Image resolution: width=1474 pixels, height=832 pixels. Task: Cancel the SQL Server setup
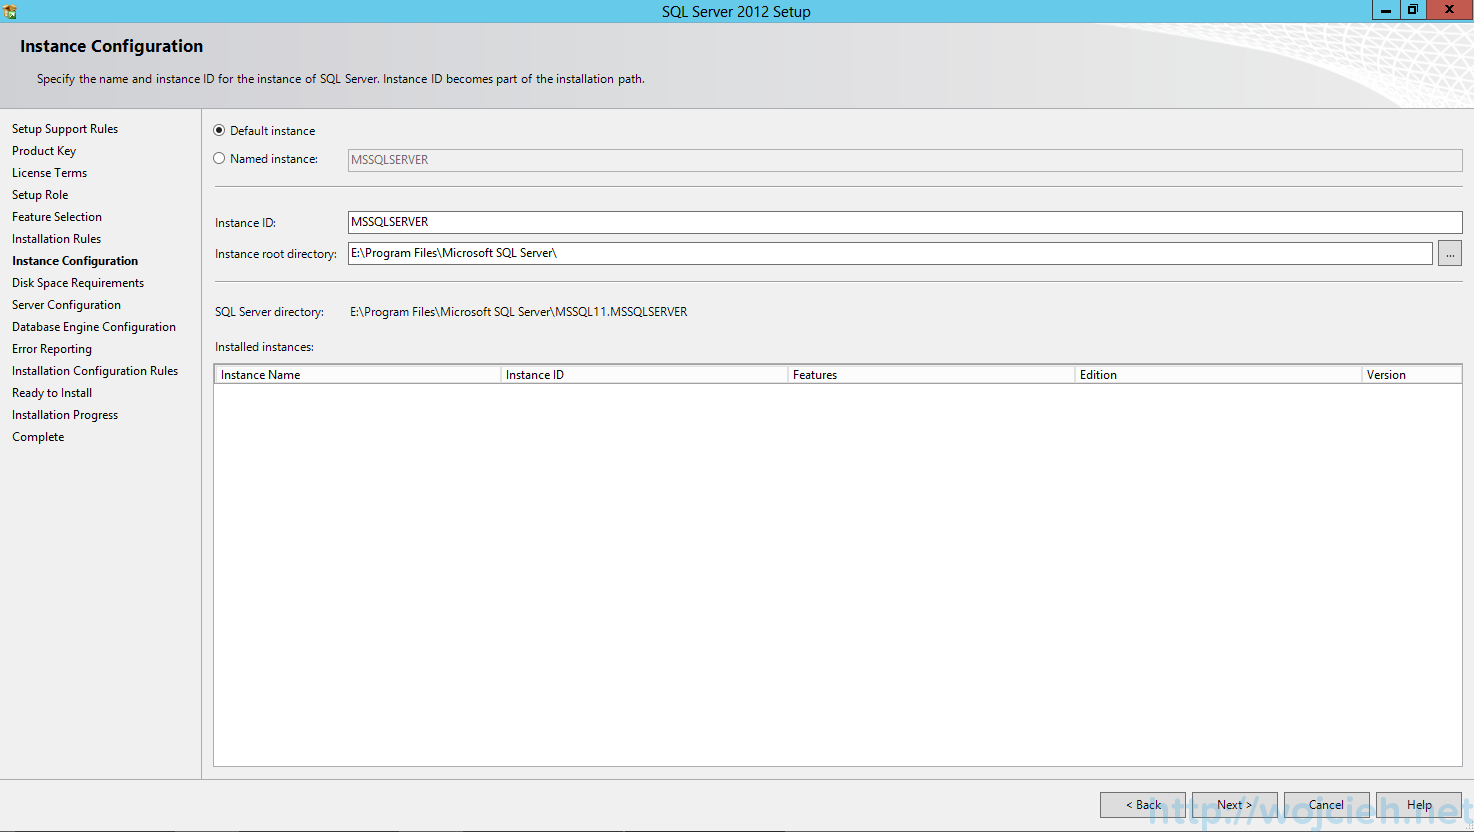coord(1327,805)
